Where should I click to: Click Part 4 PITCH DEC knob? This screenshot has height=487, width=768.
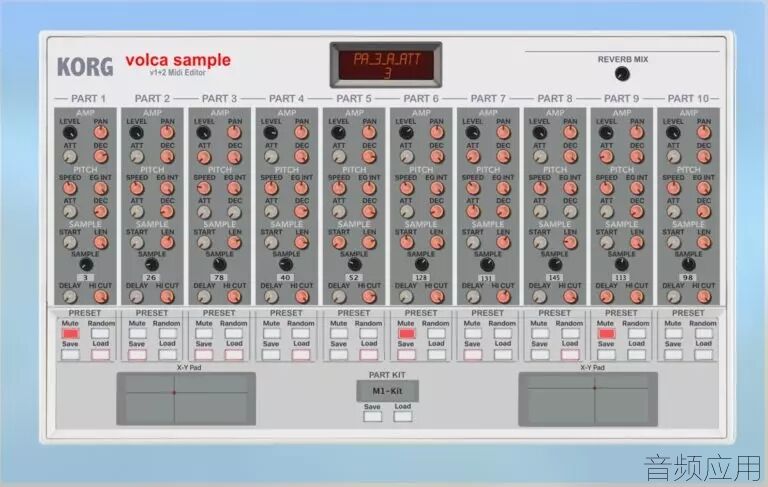[302, 212]
